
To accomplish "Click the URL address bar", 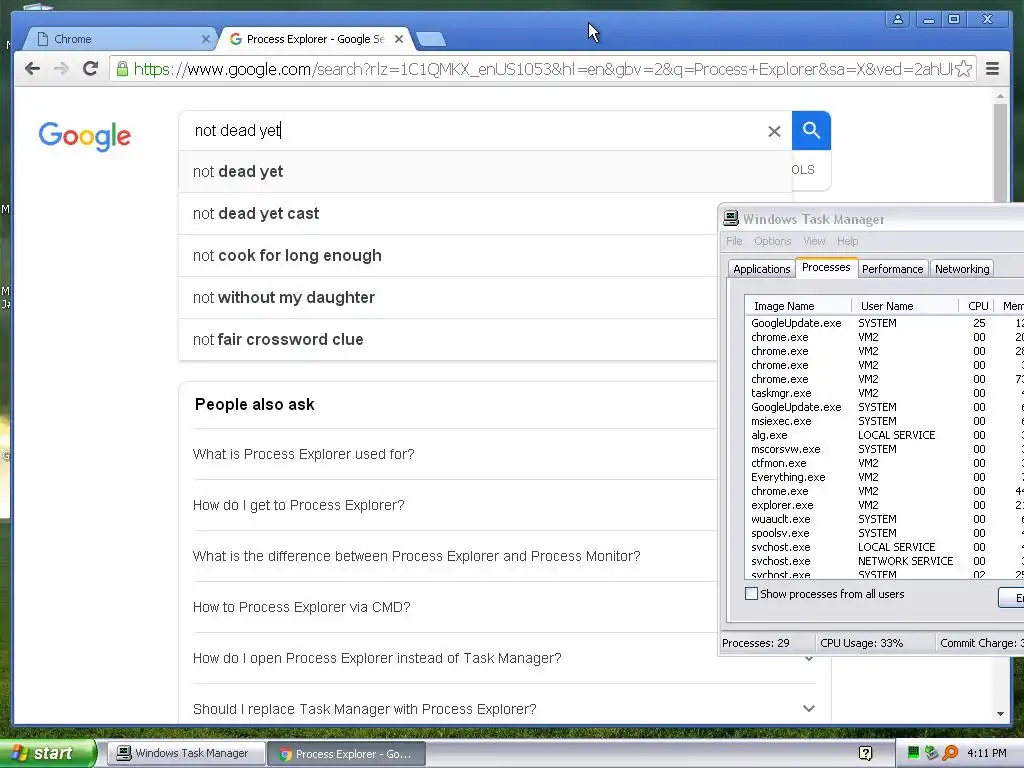I will tap(542, 69).
